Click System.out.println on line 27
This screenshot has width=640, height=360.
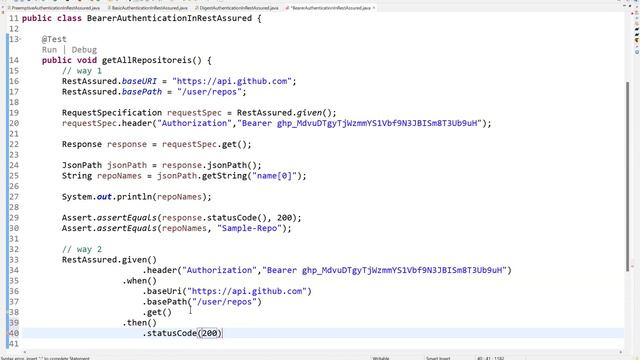point(107,197)
